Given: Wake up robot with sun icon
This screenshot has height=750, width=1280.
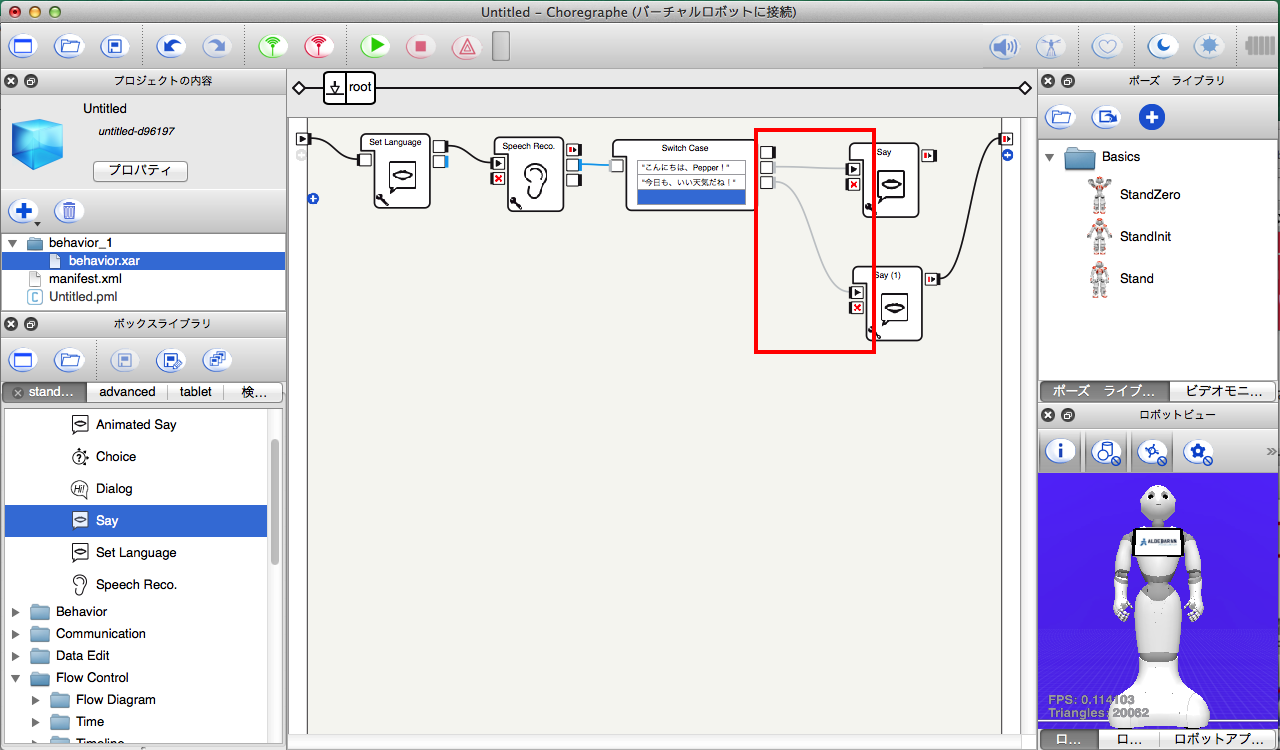Looking at the screenshot, I should (x=1208, y=46).
